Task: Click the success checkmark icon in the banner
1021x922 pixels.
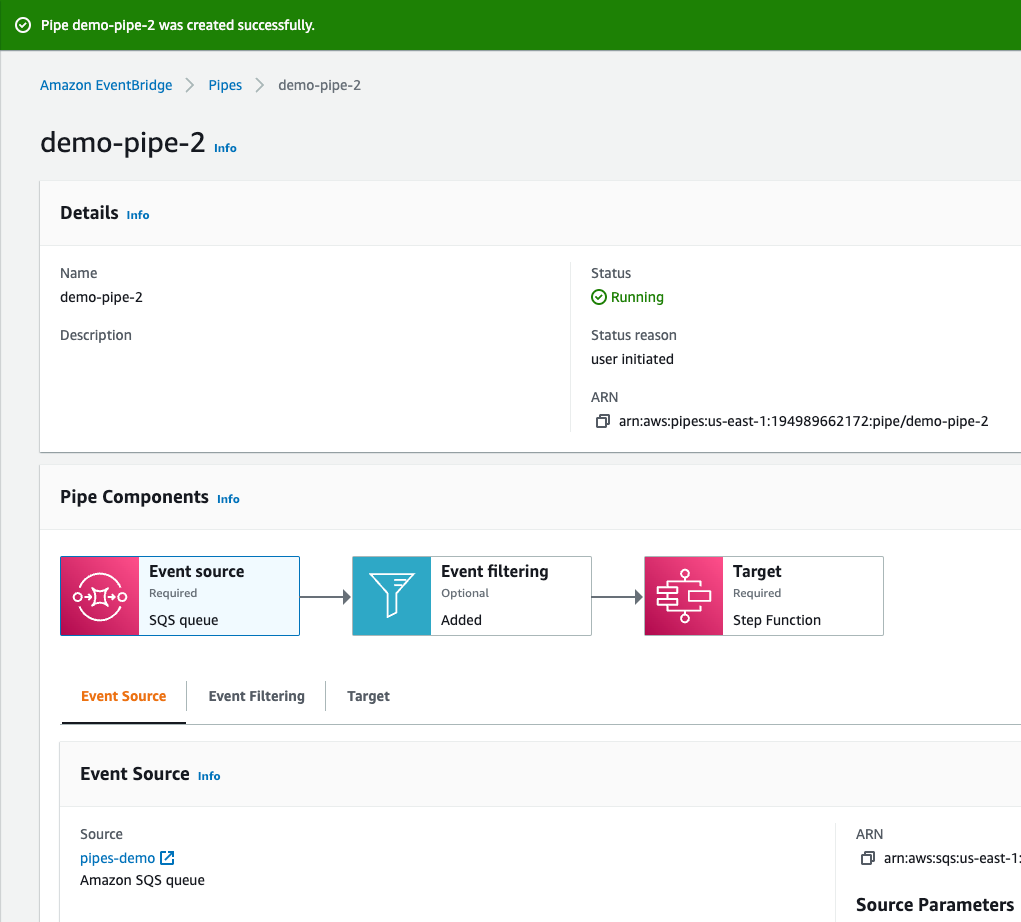Action: (x=23, y=25)
